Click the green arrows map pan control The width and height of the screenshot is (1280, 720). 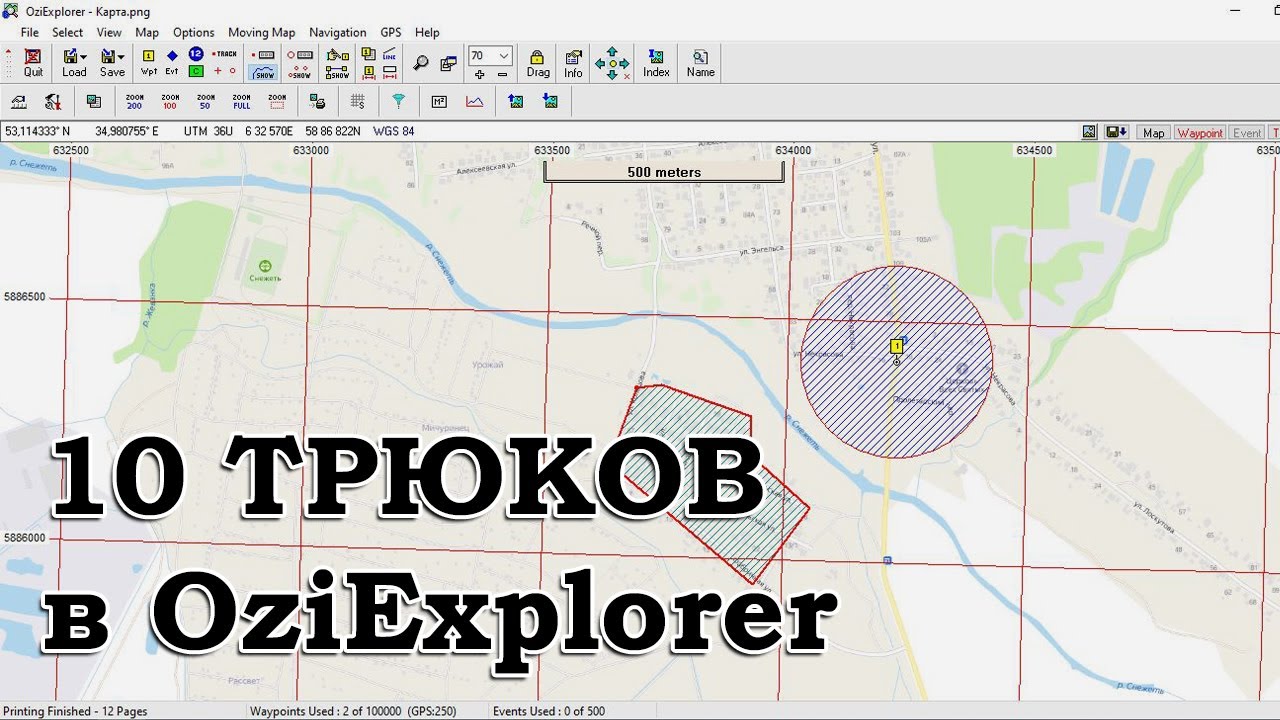tap(612, 63)
